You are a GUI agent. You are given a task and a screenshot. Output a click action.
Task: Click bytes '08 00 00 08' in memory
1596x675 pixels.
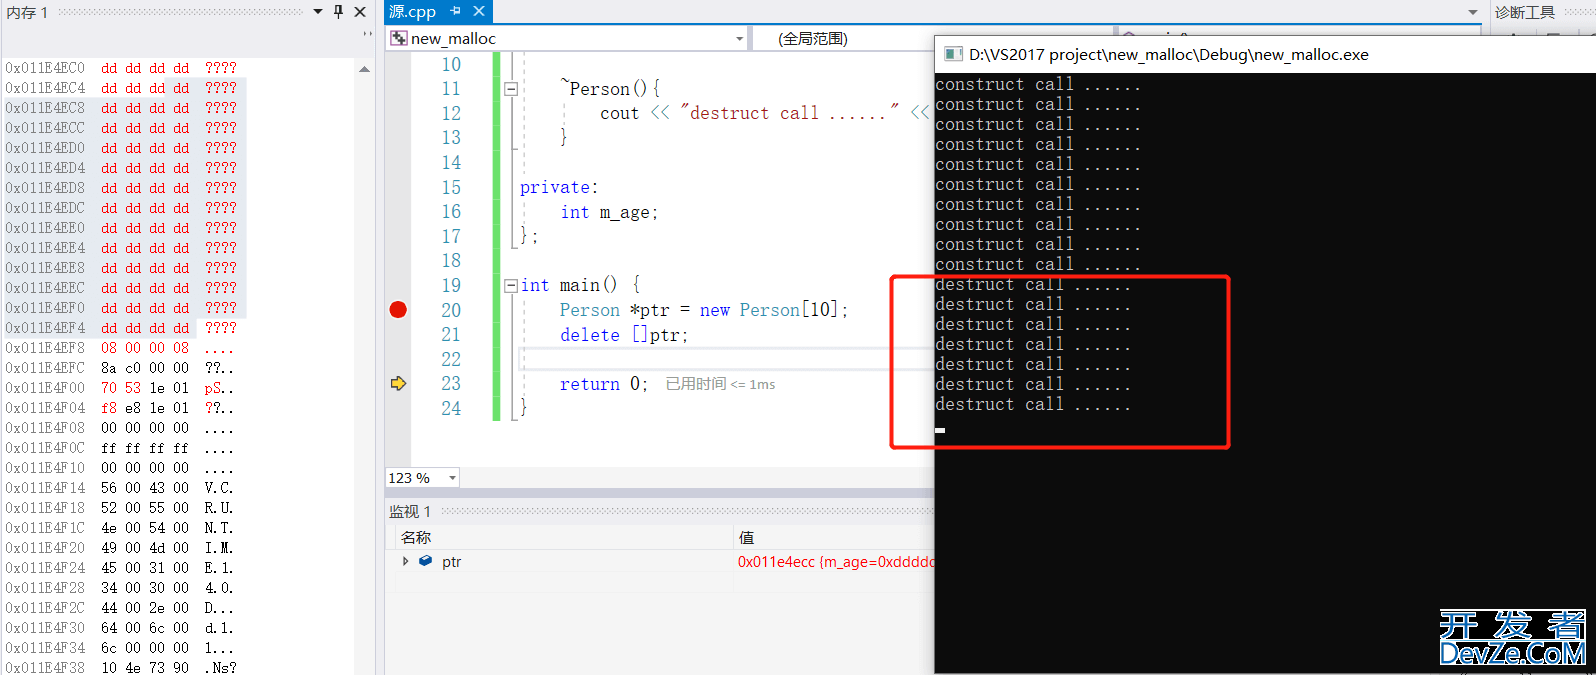145,348
